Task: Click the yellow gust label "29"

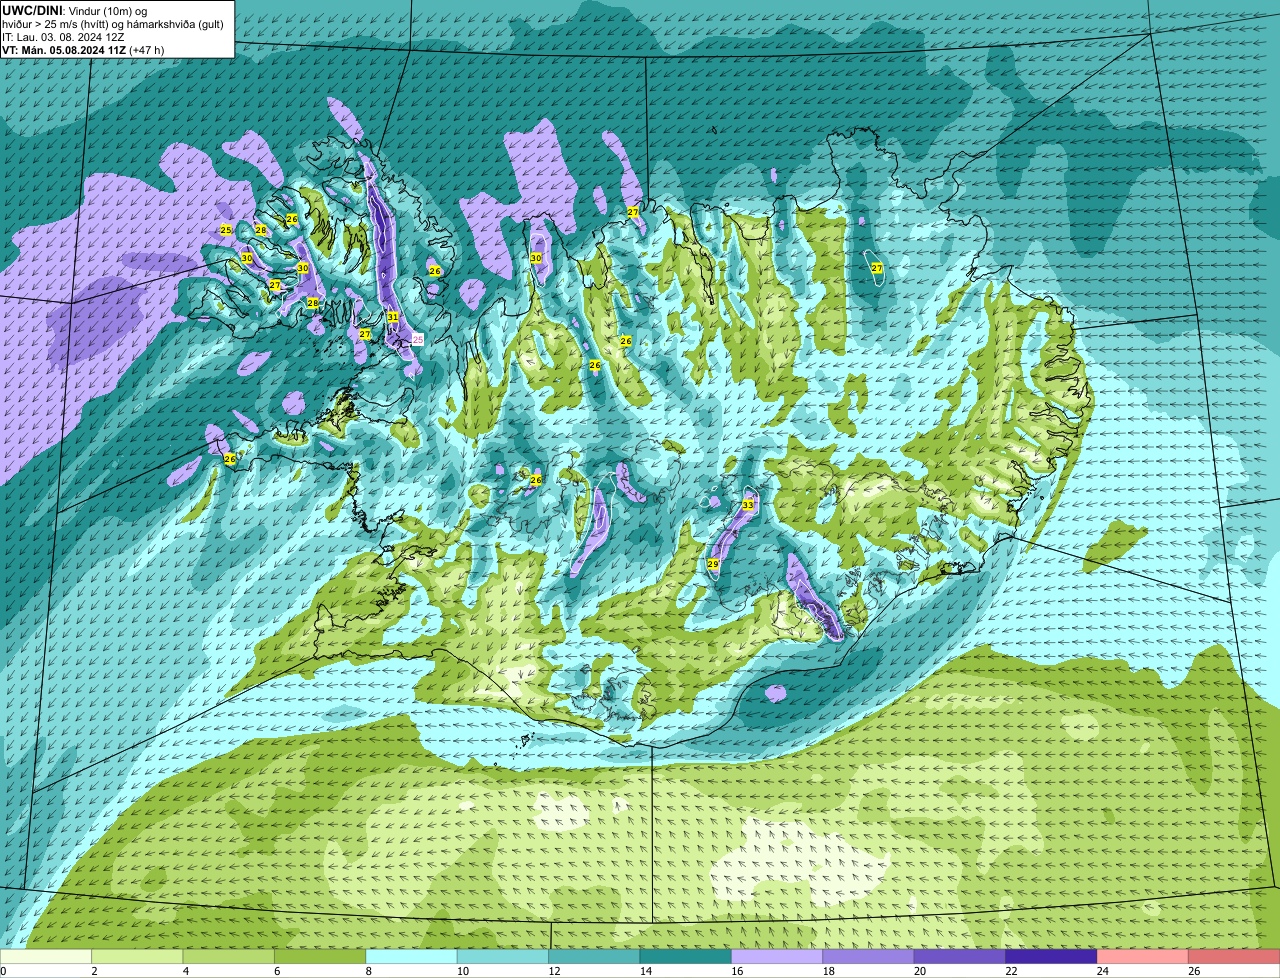Action: 713,565
